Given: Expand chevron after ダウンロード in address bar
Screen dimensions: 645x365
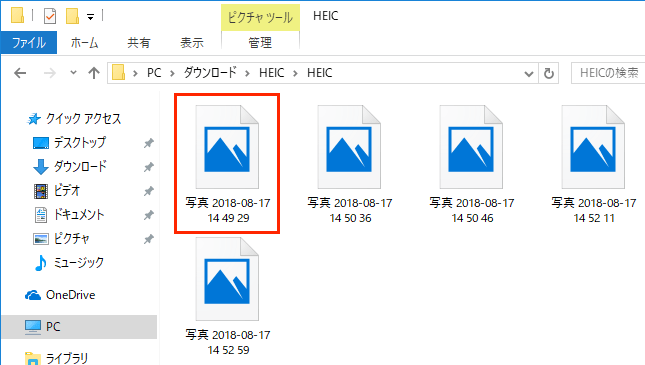Looking at the screenshot, I should (247, 73).
